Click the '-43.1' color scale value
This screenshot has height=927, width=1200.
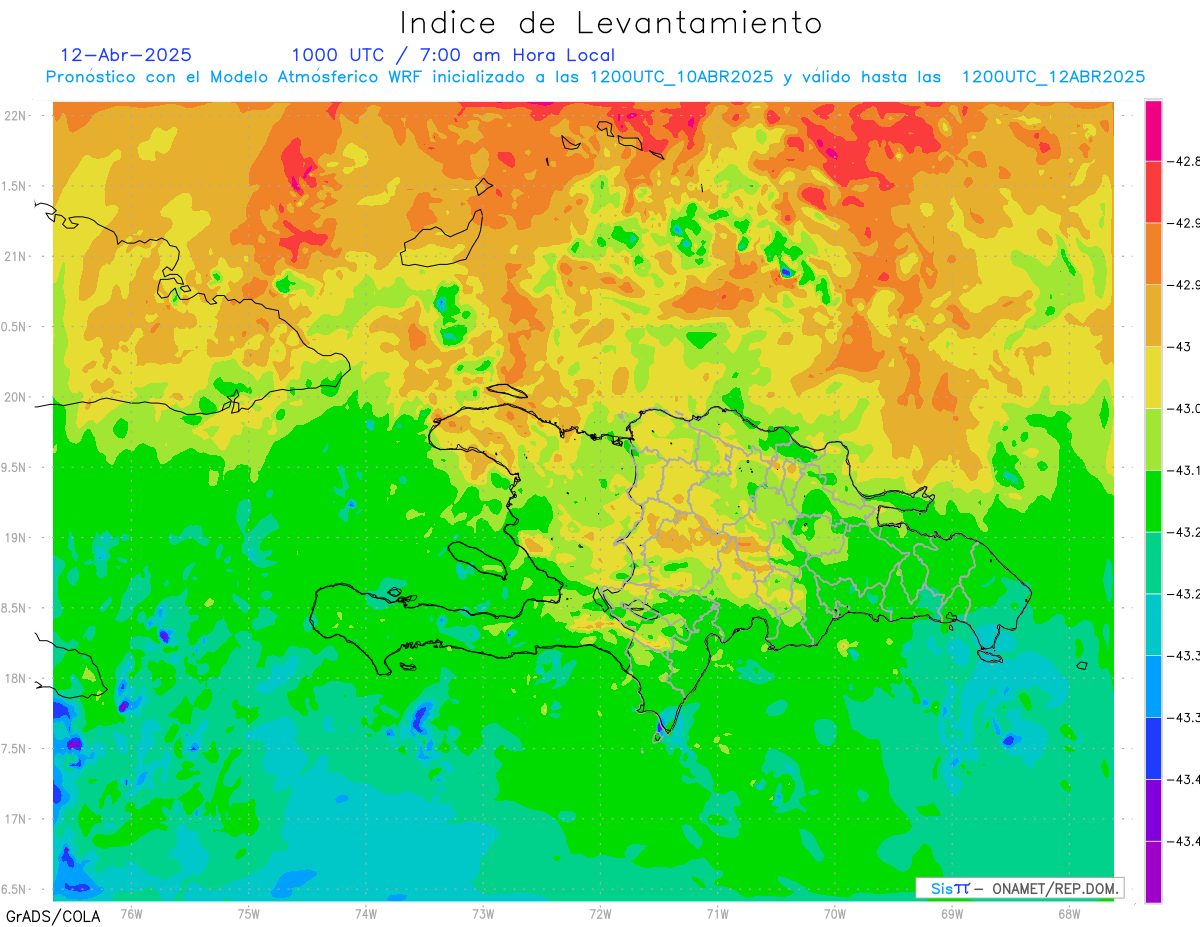pyautogui.click(x=1184, y=470)
